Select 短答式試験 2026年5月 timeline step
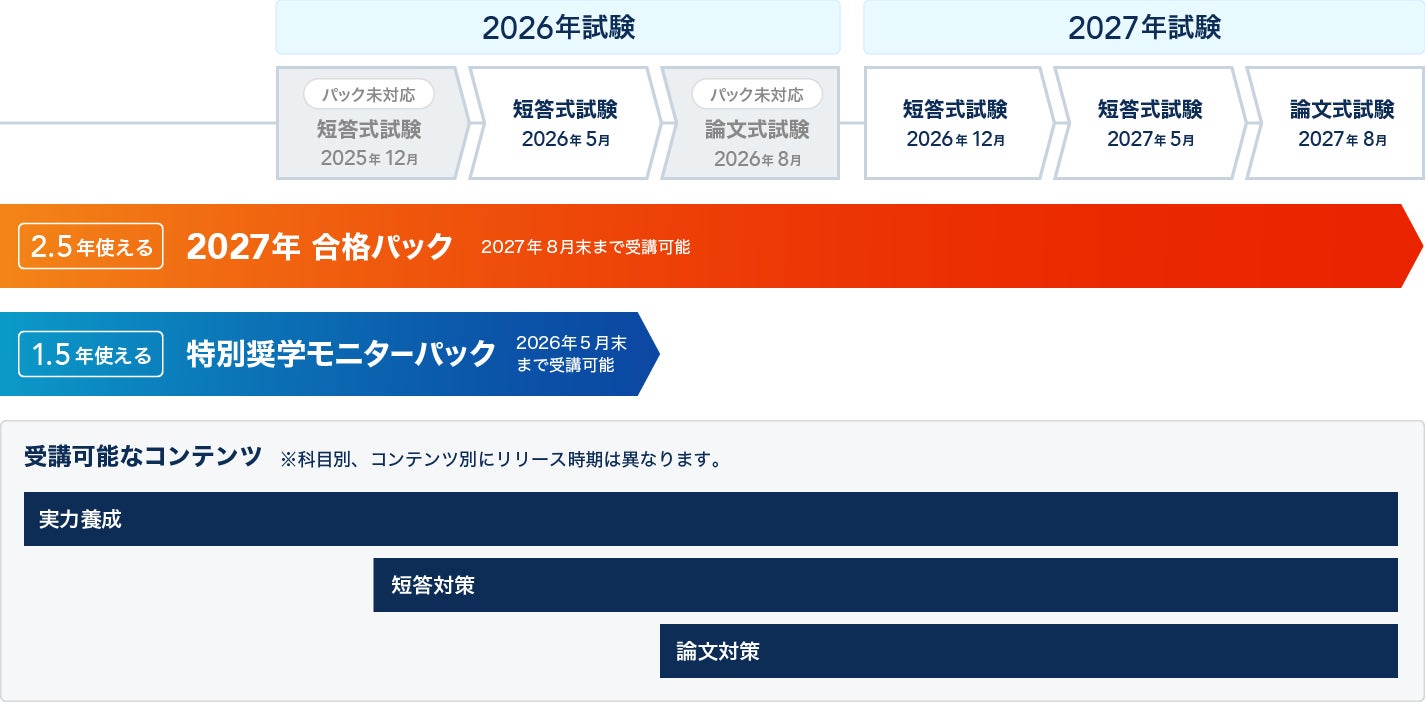The height and width of the screenshot is (702, 1425). [x=564, y=123]
